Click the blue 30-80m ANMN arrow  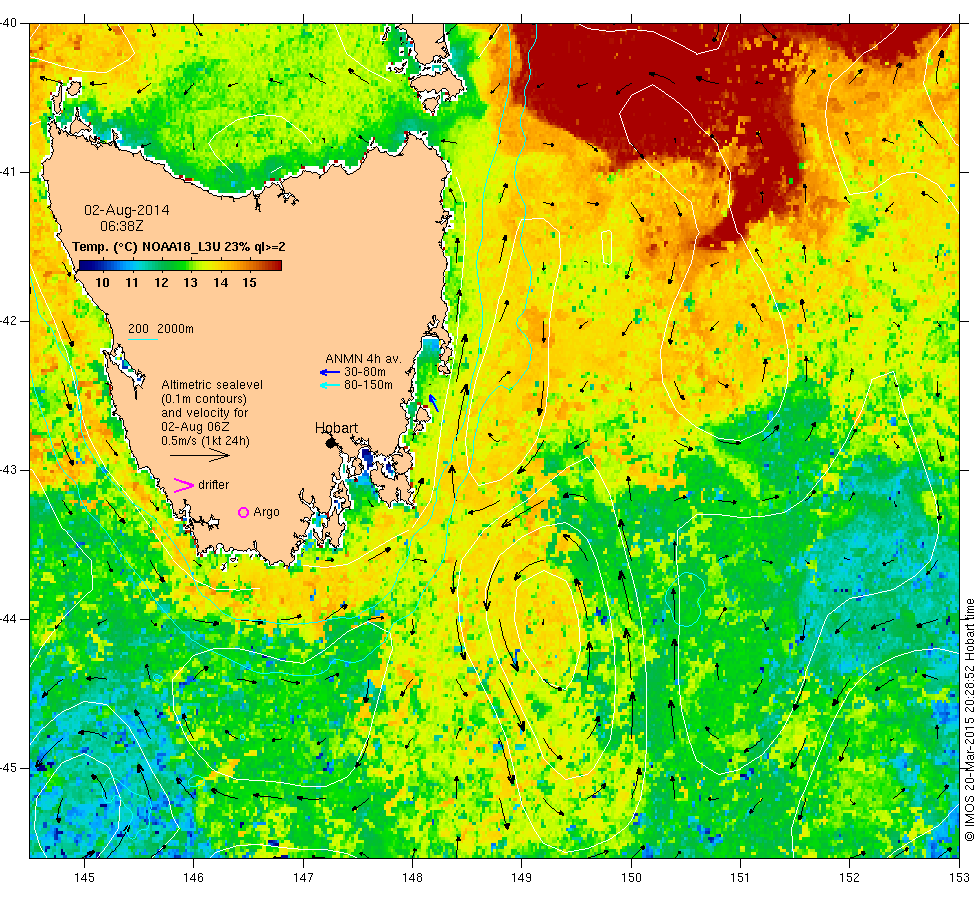click(329, 372)
